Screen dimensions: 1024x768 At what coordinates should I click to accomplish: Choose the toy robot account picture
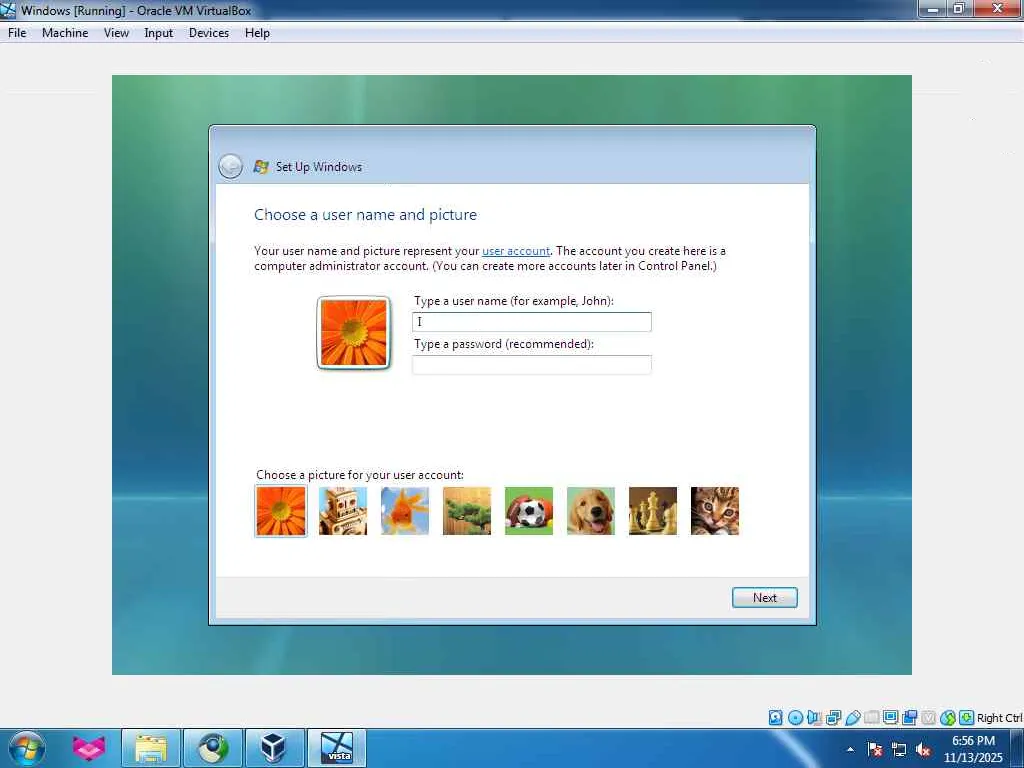[343, 511]
